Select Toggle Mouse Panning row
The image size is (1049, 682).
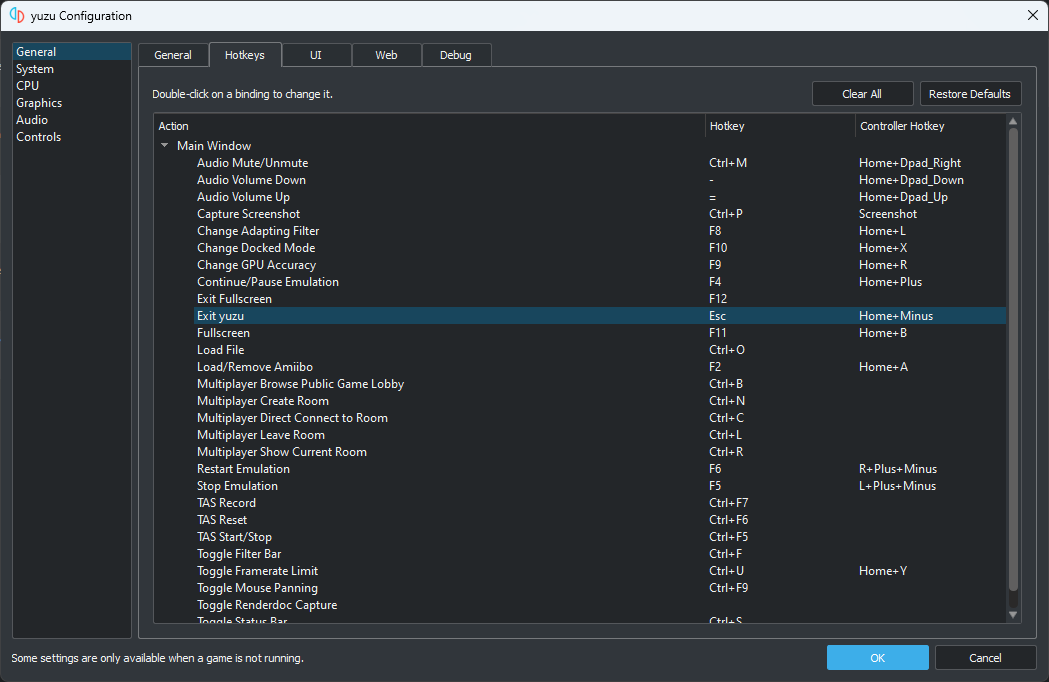[x=600, y=588]
